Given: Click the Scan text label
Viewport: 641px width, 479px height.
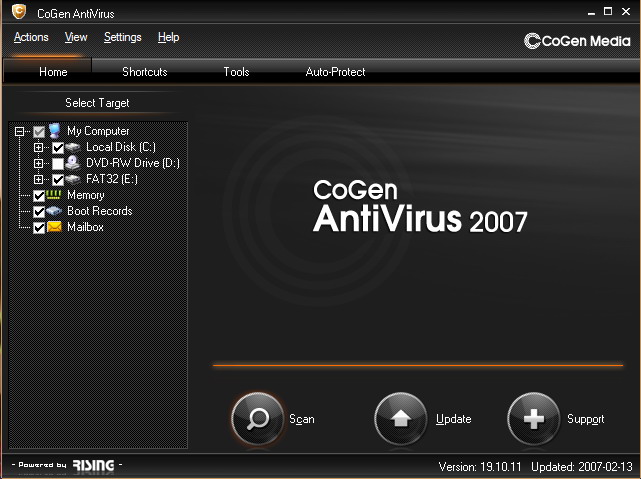Looking at the screenshot, I should pos(302,419).
